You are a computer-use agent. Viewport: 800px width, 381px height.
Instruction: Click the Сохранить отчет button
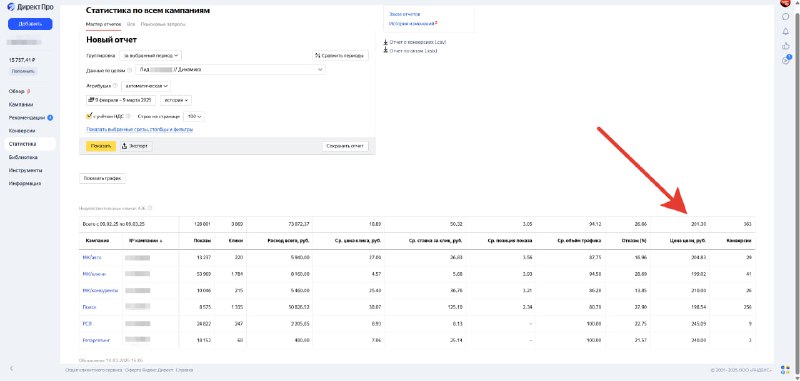345,146
